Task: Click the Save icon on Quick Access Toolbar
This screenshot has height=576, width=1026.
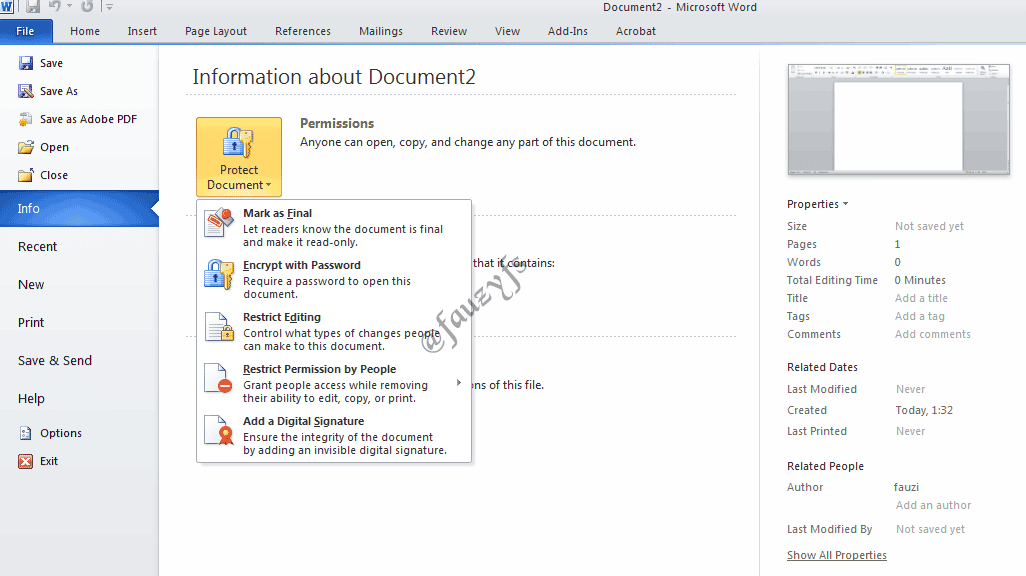Action: (x=33, y=7)
